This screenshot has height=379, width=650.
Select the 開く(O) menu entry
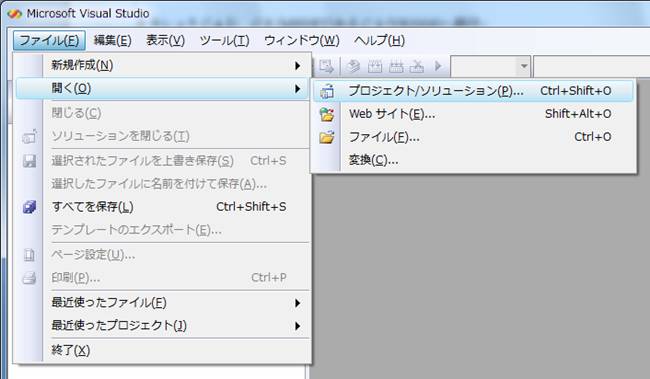click(x=162, y=88)
